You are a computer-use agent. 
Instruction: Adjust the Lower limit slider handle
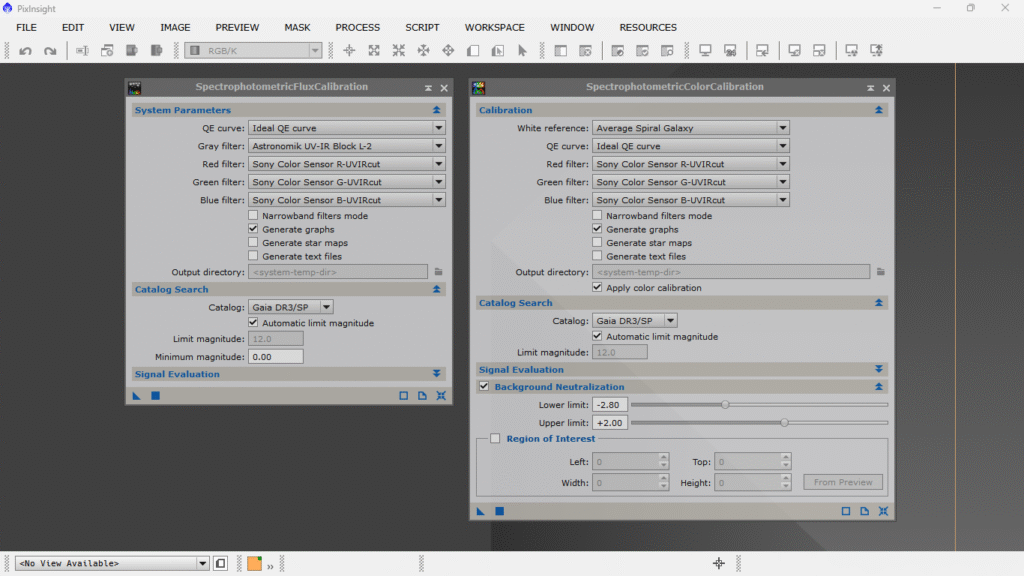725,405
